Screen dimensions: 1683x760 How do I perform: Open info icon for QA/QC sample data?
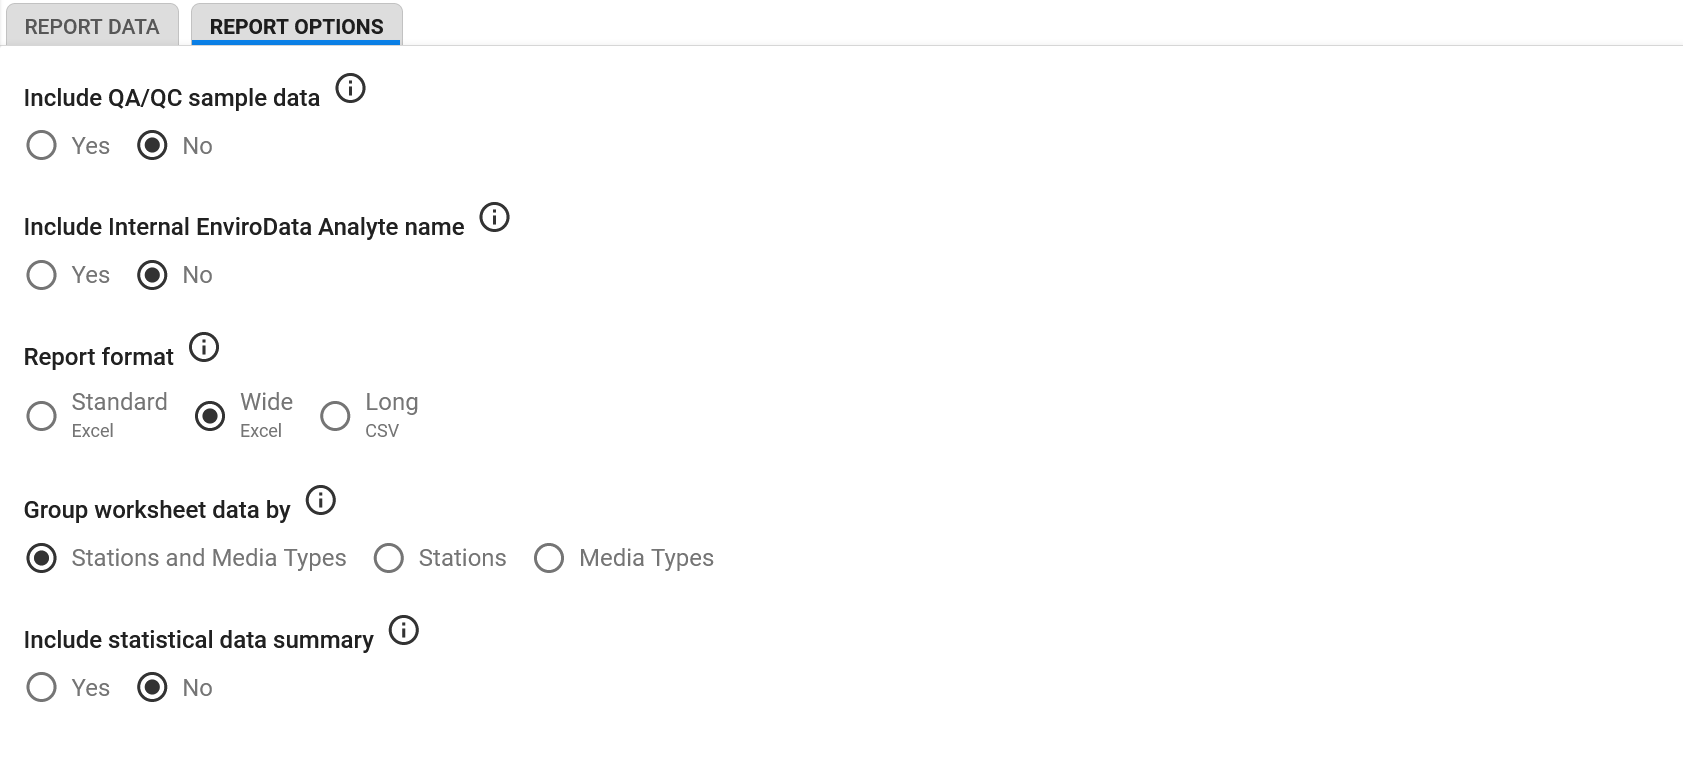[x=350, y=88]
